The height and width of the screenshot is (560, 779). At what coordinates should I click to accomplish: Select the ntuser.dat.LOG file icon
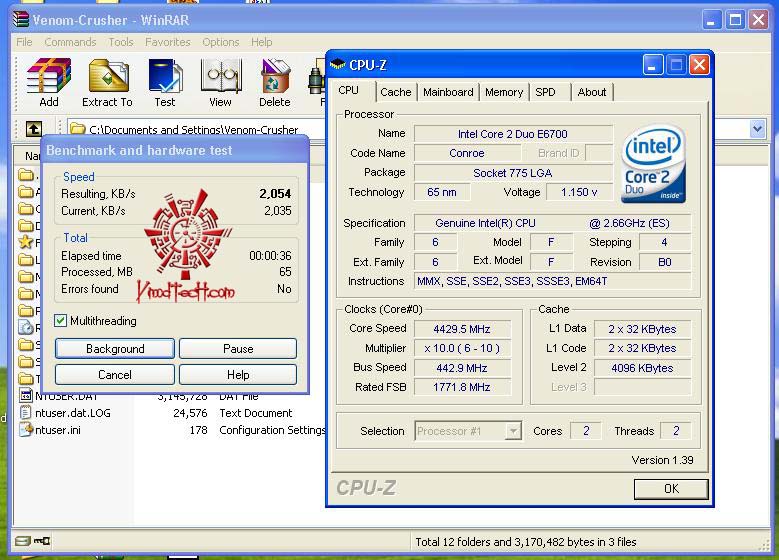click(25, 412)
